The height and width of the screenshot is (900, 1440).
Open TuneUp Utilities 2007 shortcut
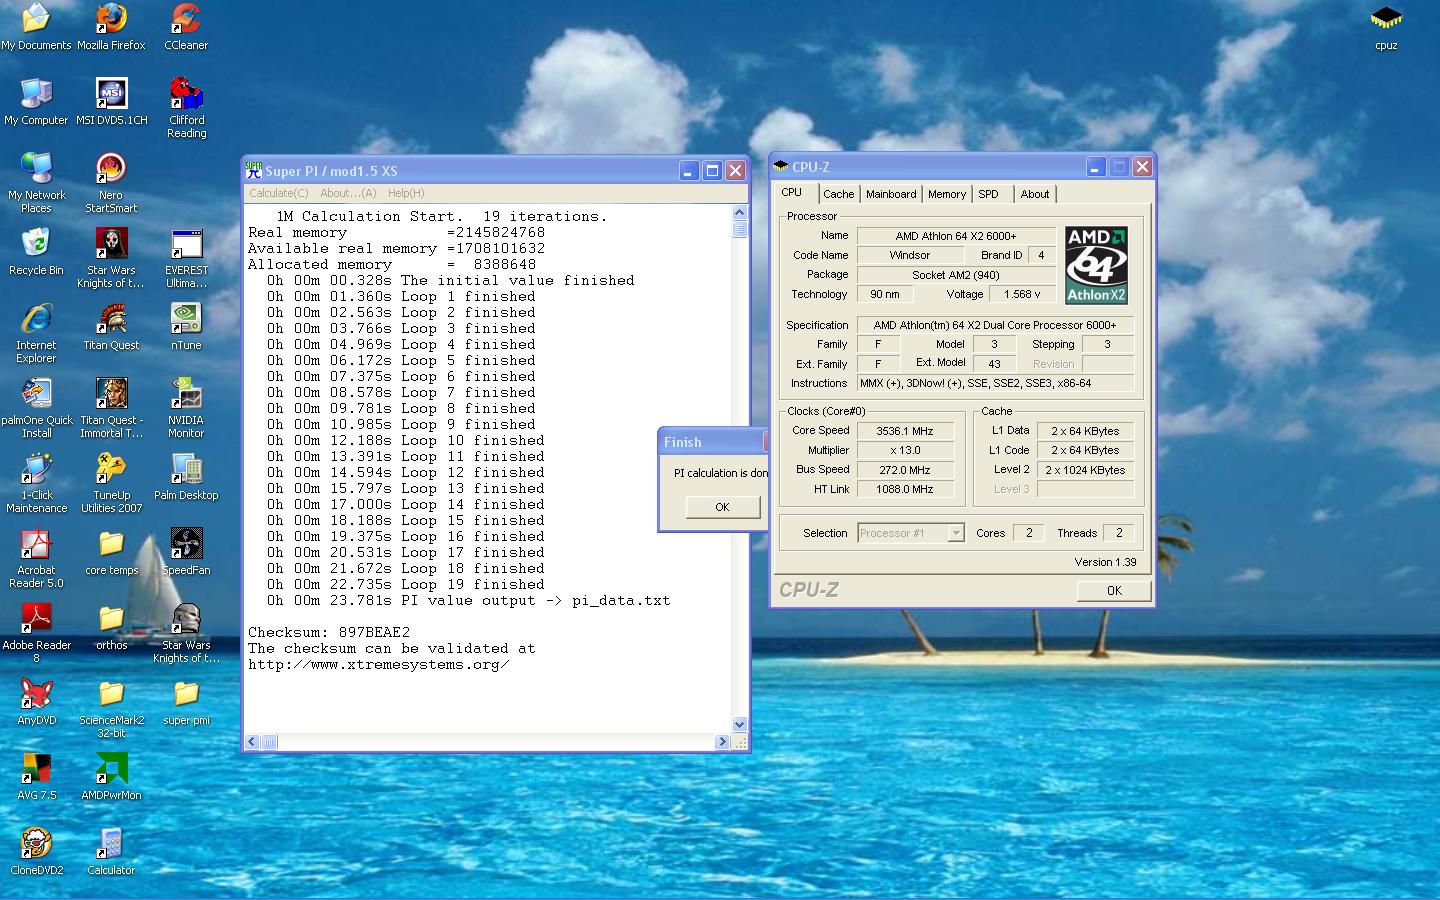pyautogui.click(x=111, y=483)
